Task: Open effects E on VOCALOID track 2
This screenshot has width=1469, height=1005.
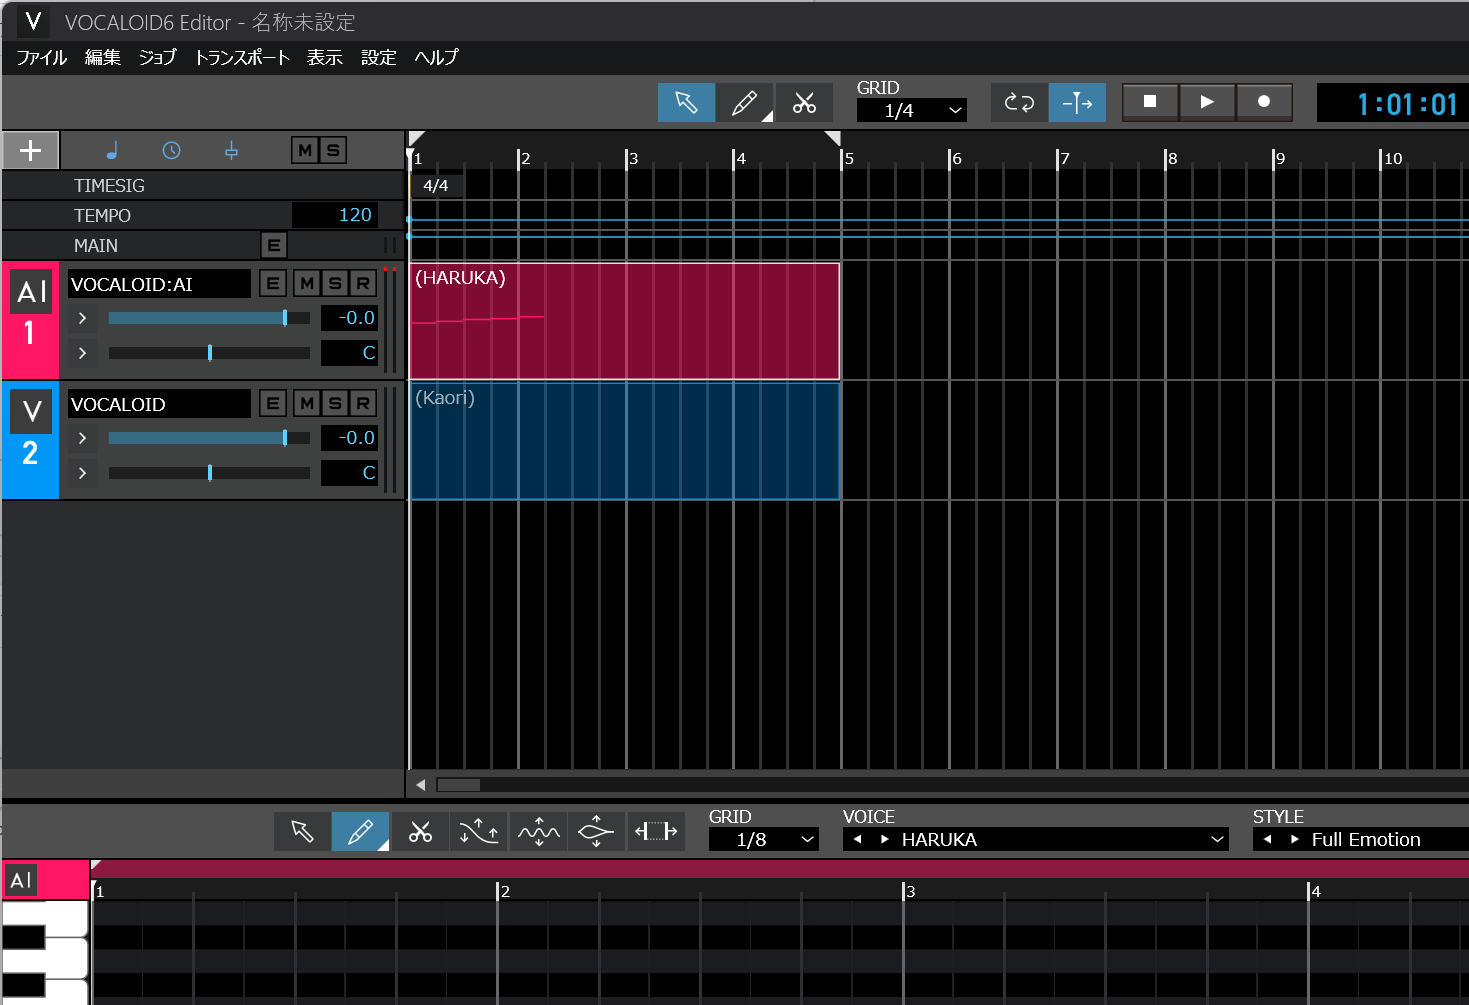Action: click(273, 404)
